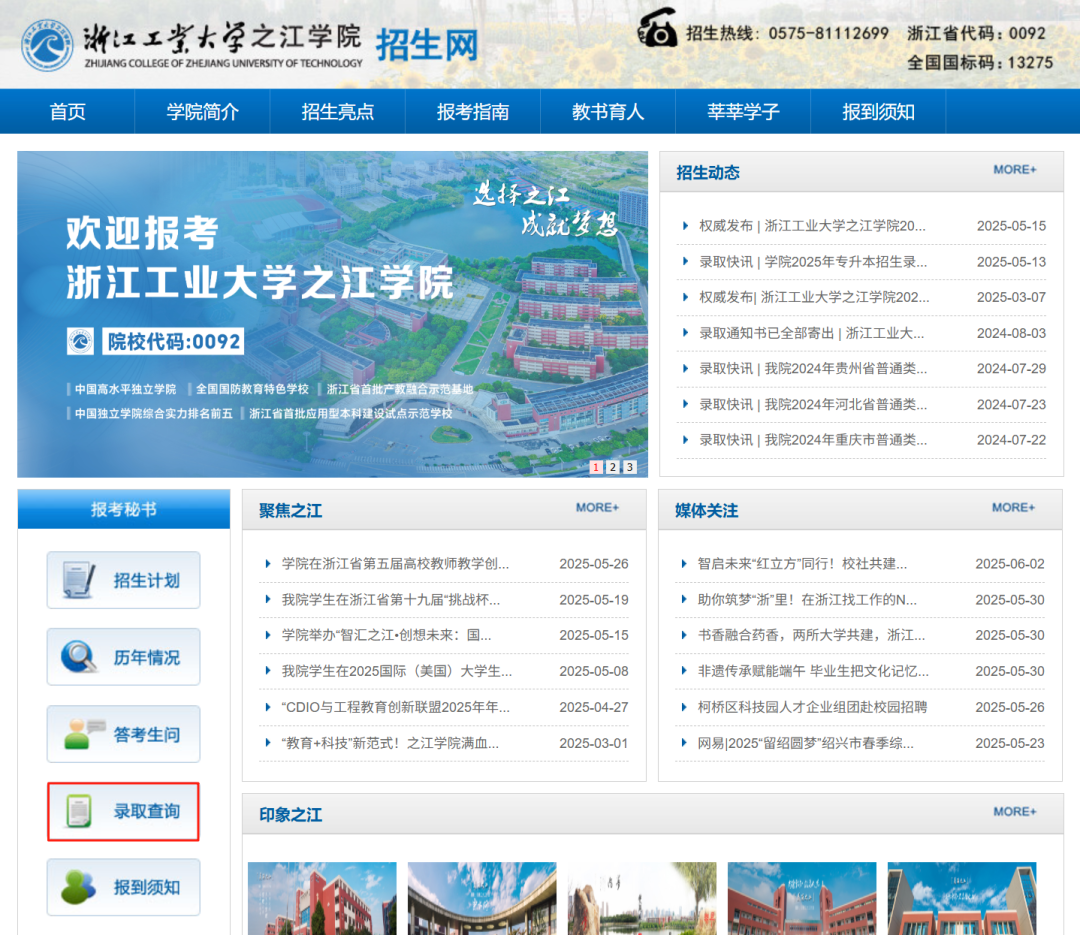Click the telephone icon beside 招生热线
The width and height of the screenshot is (1080, 935).
pos(658,31)
